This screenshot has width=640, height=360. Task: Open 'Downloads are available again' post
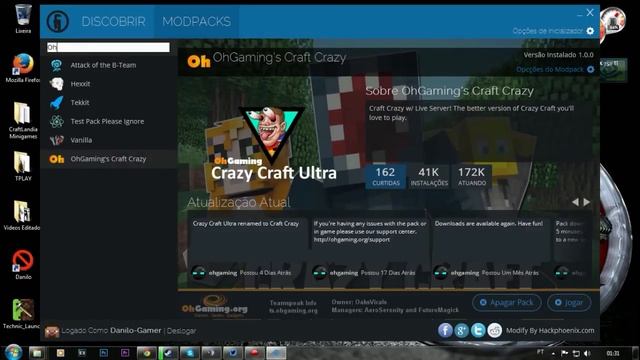pyautogui.click(x=489, y=224)
